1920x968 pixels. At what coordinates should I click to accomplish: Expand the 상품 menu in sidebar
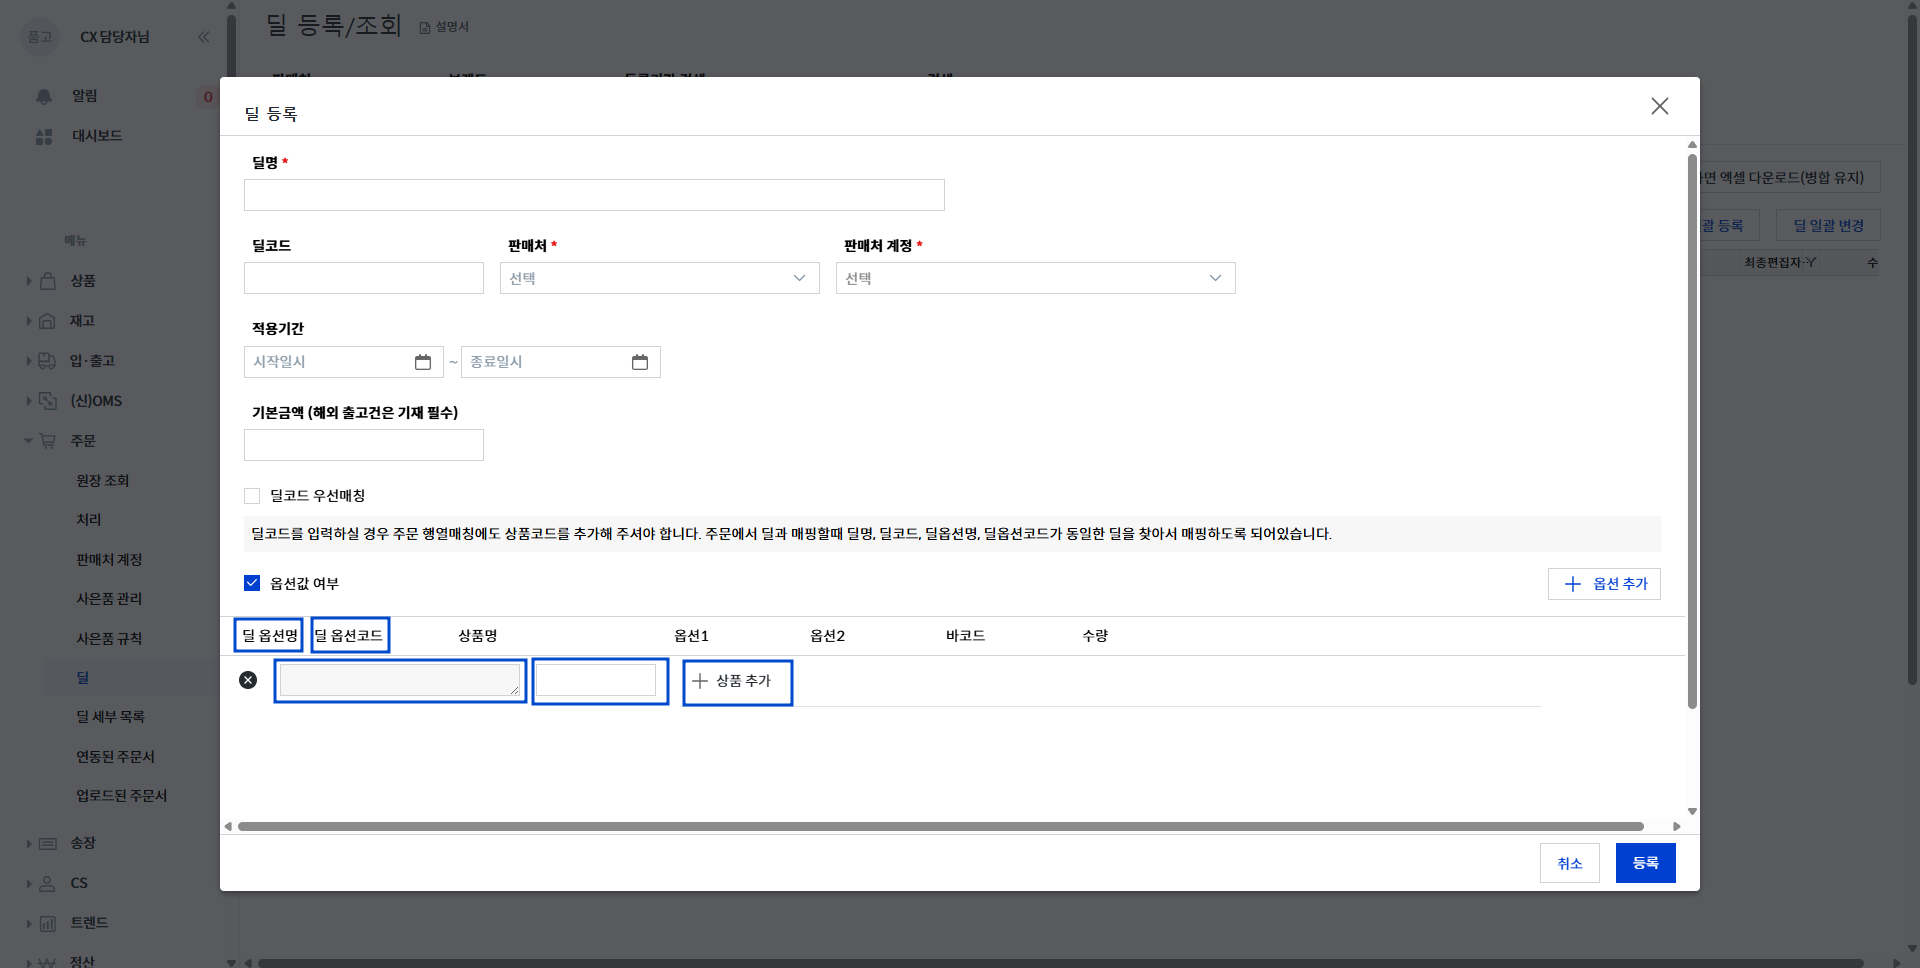pos(83,281)
